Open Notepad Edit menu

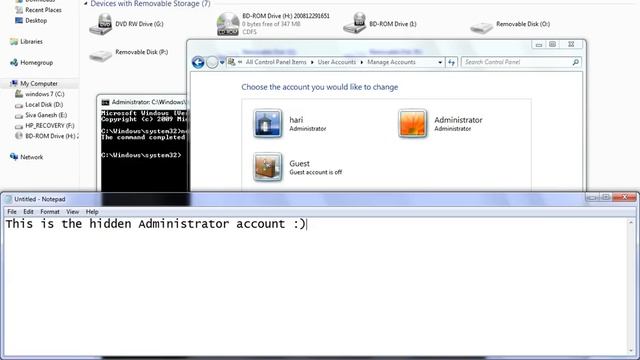28,212
